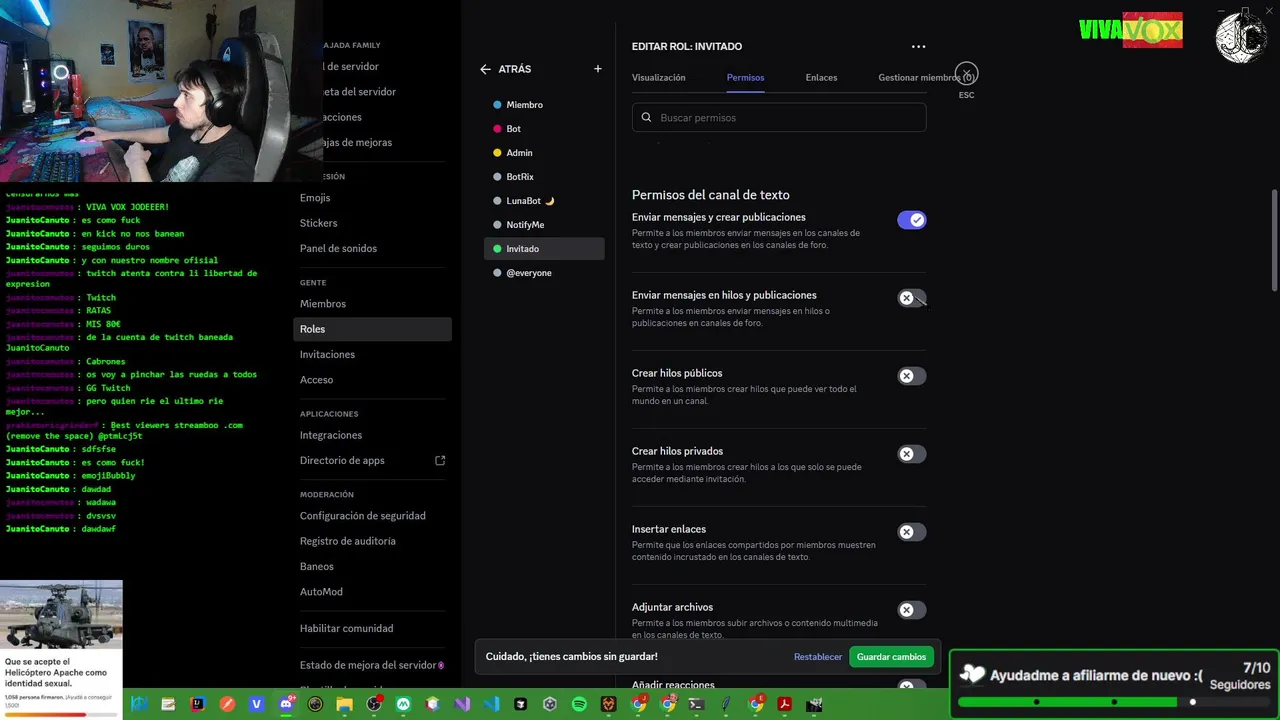The height and width of the screenshot is (720, 1280).
Task: Select the @everyone role
Action: pos(544,273)
